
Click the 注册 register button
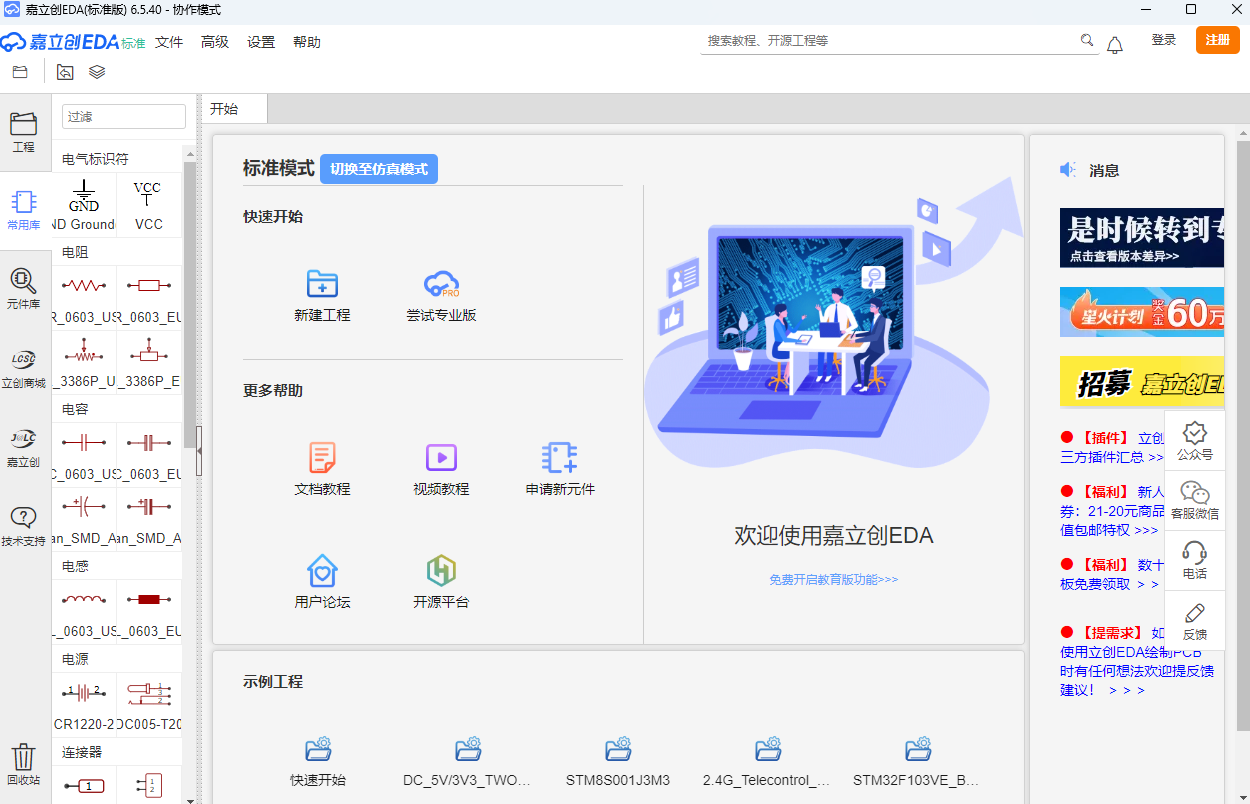coord(1216,40)
